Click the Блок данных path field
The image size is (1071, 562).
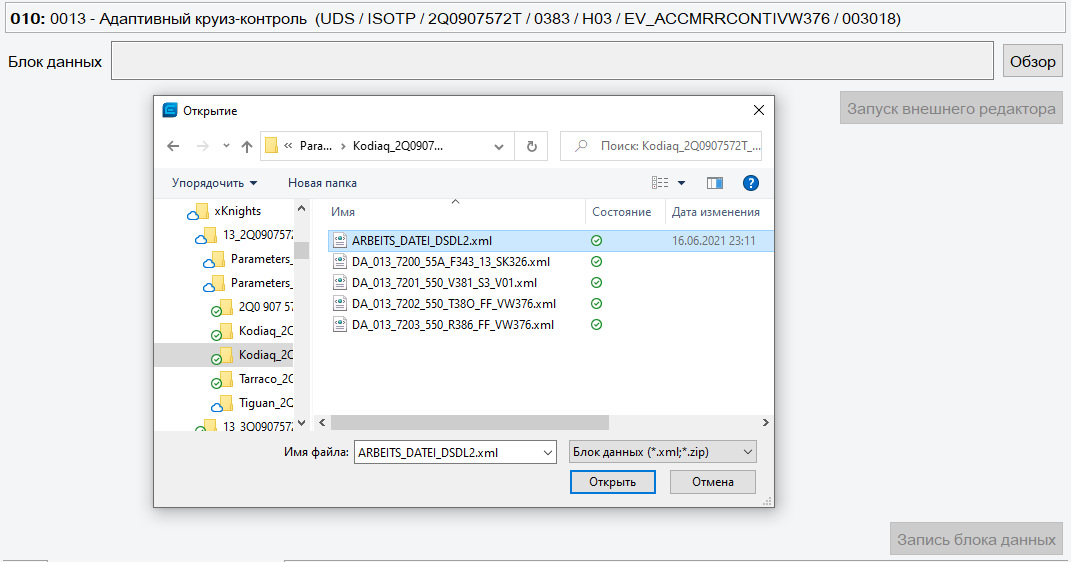click(552, 61)
